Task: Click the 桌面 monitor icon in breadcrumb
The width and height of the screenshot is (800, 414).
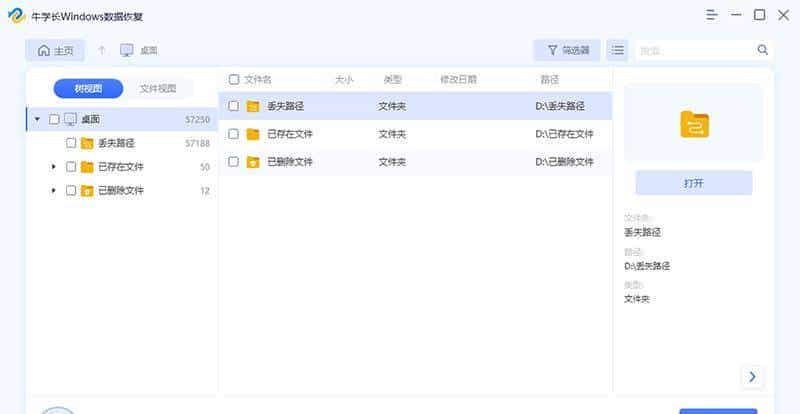Action: [x=127, y=50]
